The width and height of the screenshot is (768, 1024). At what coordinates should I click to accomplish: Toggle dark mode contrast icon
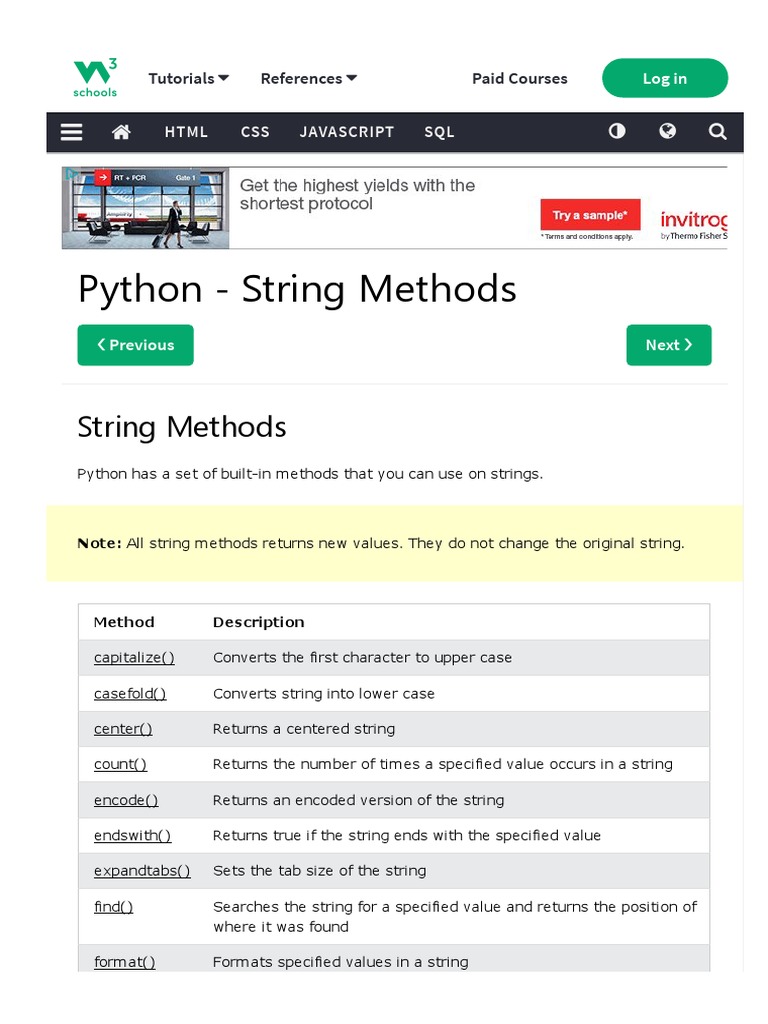click(617, 131)
